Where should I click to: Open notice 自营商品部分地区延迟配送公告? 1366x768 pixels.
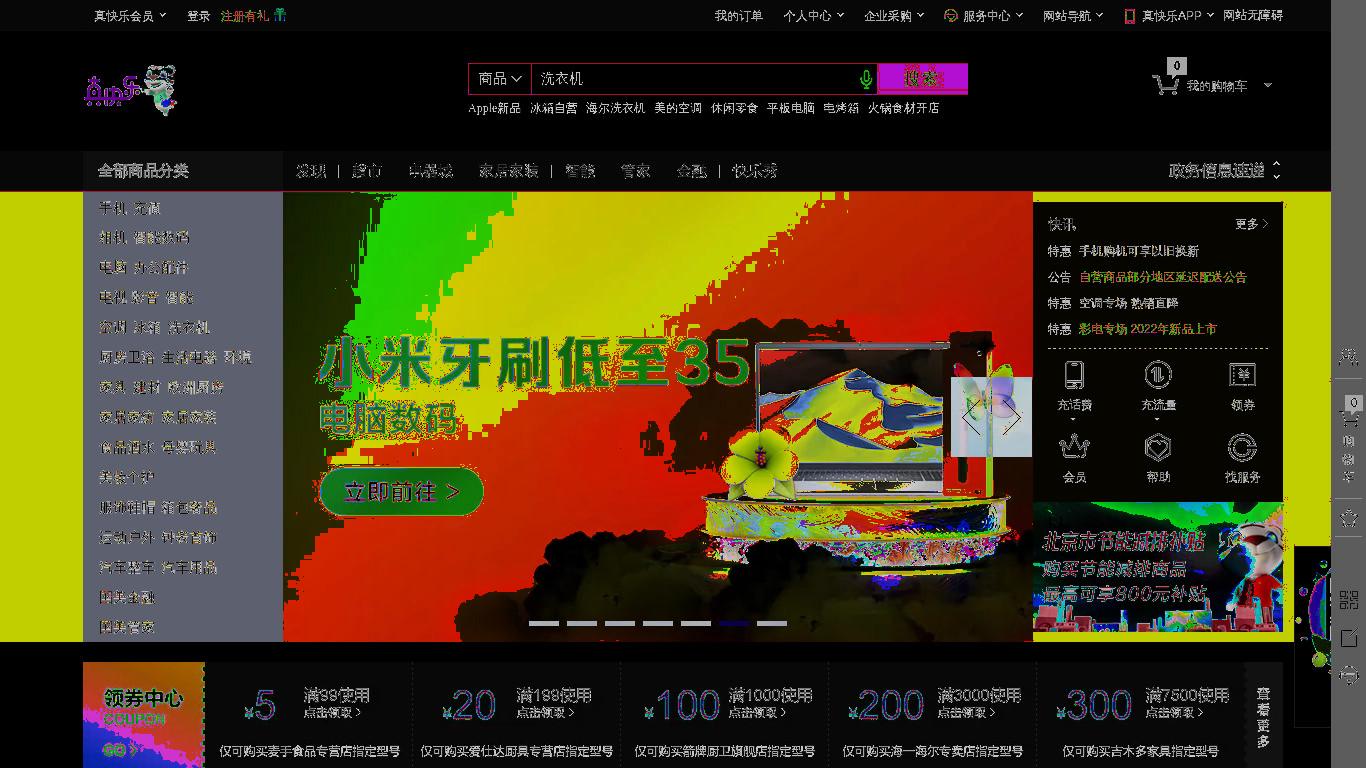point(1163,277)
